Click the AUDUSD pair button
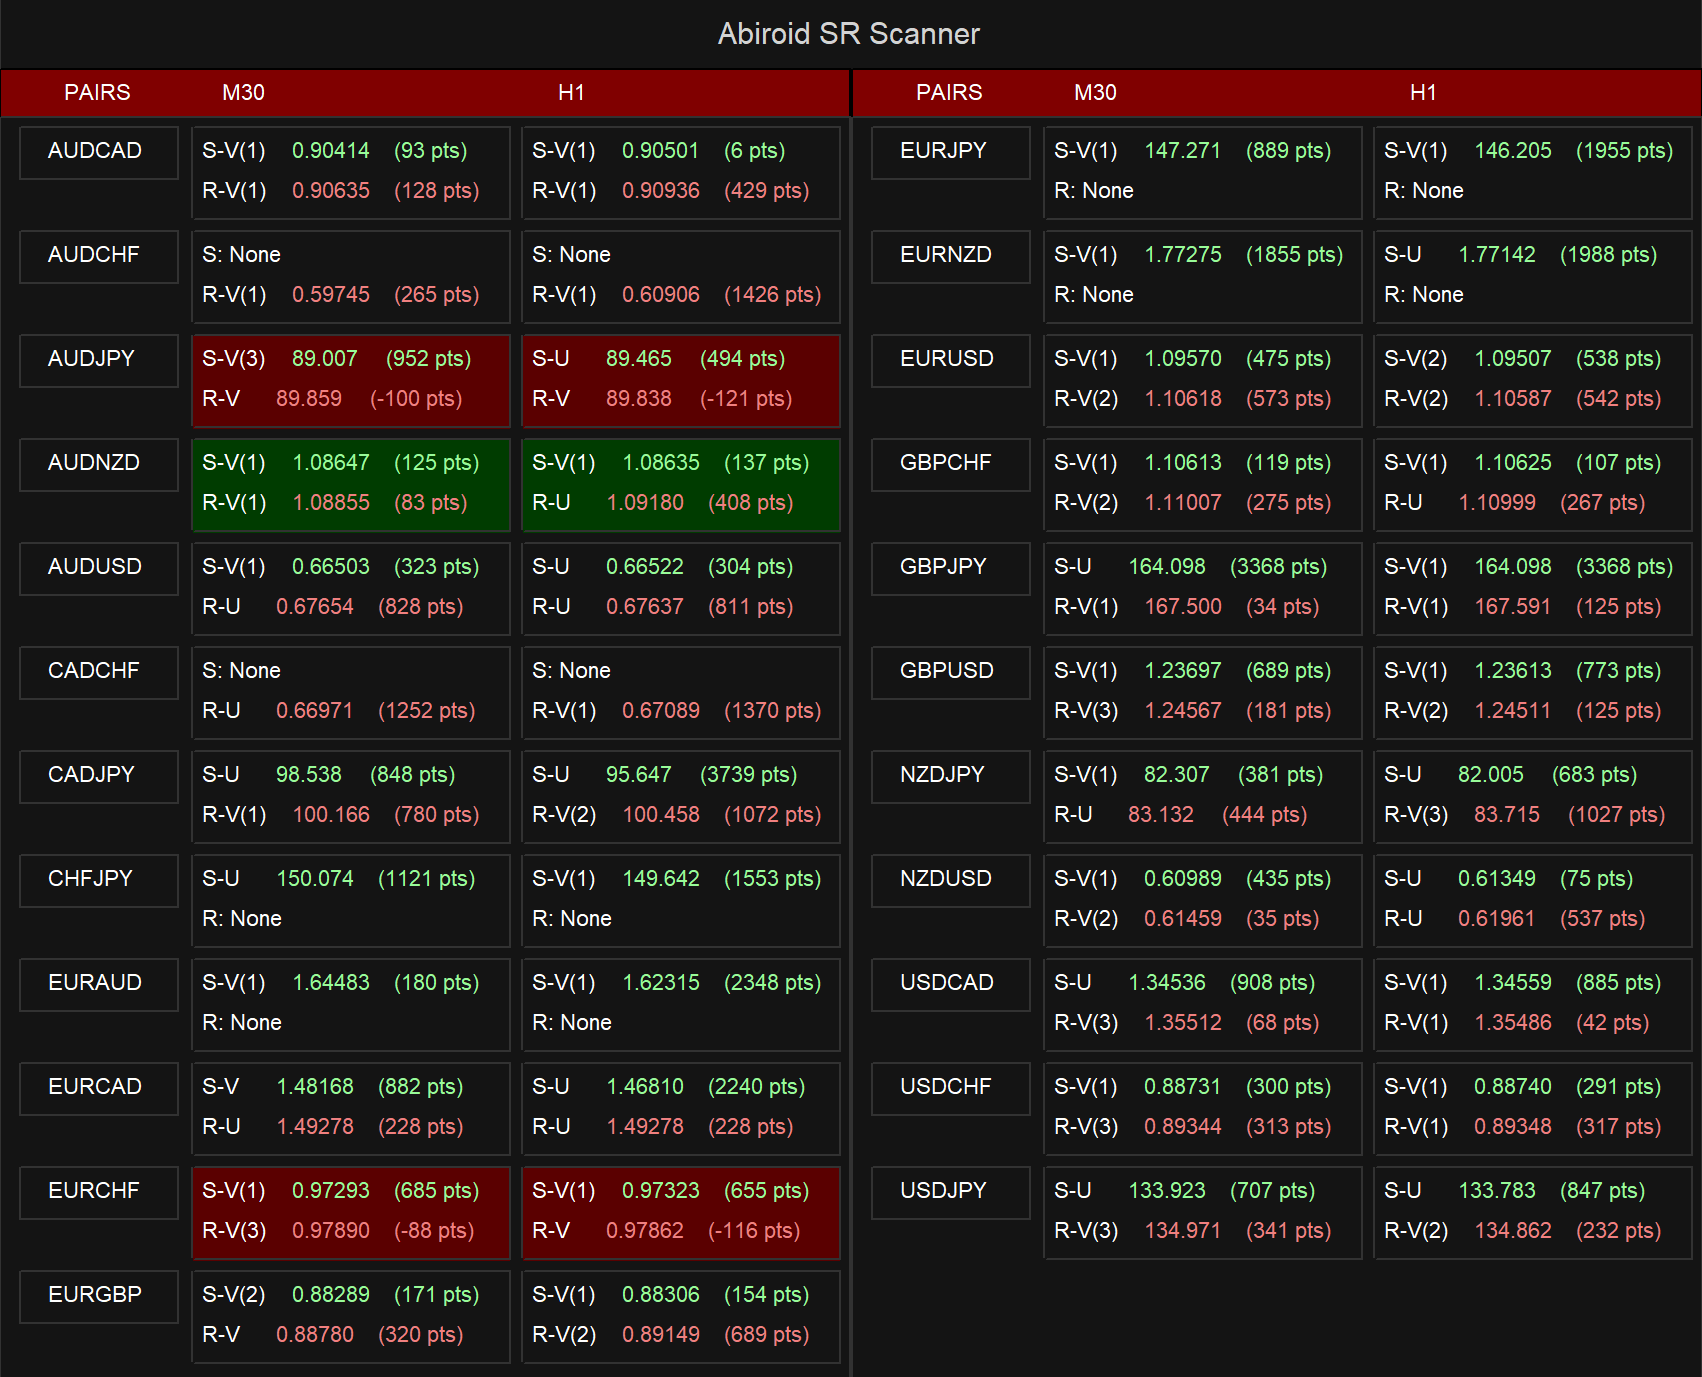This screenshot has height=1377, width=1702. (99, 568)
